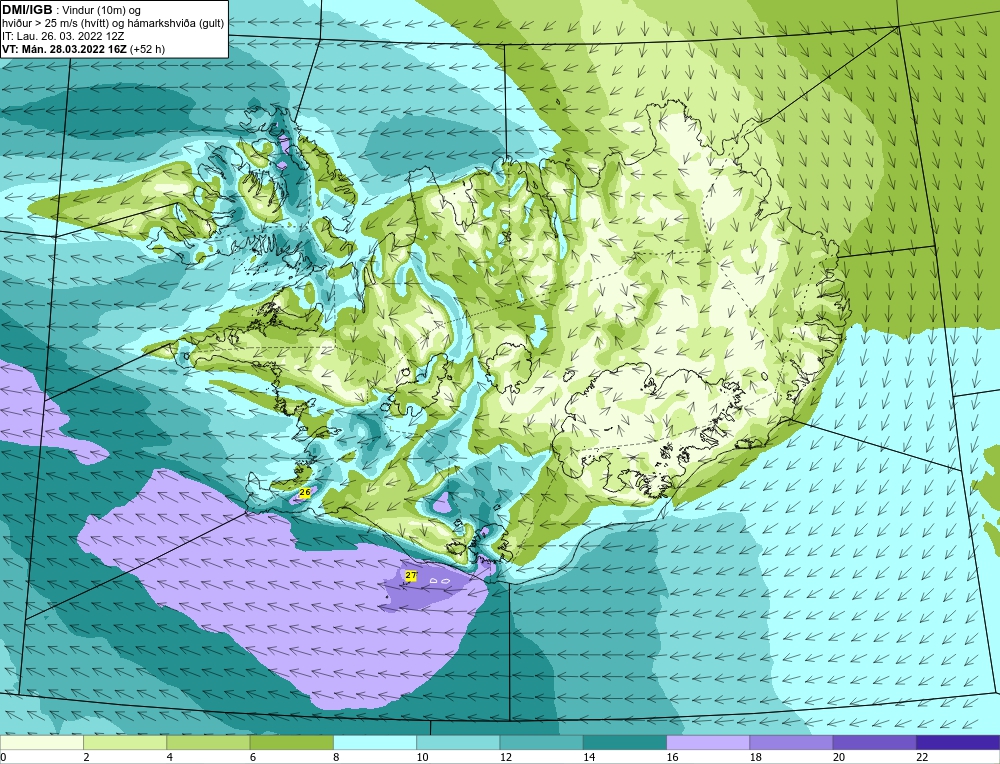This screenshot has height=764, width=1000.
Task: Select the 18–20 m/s purple swatch
Action: pyautogui.click(x=791, y=742)
